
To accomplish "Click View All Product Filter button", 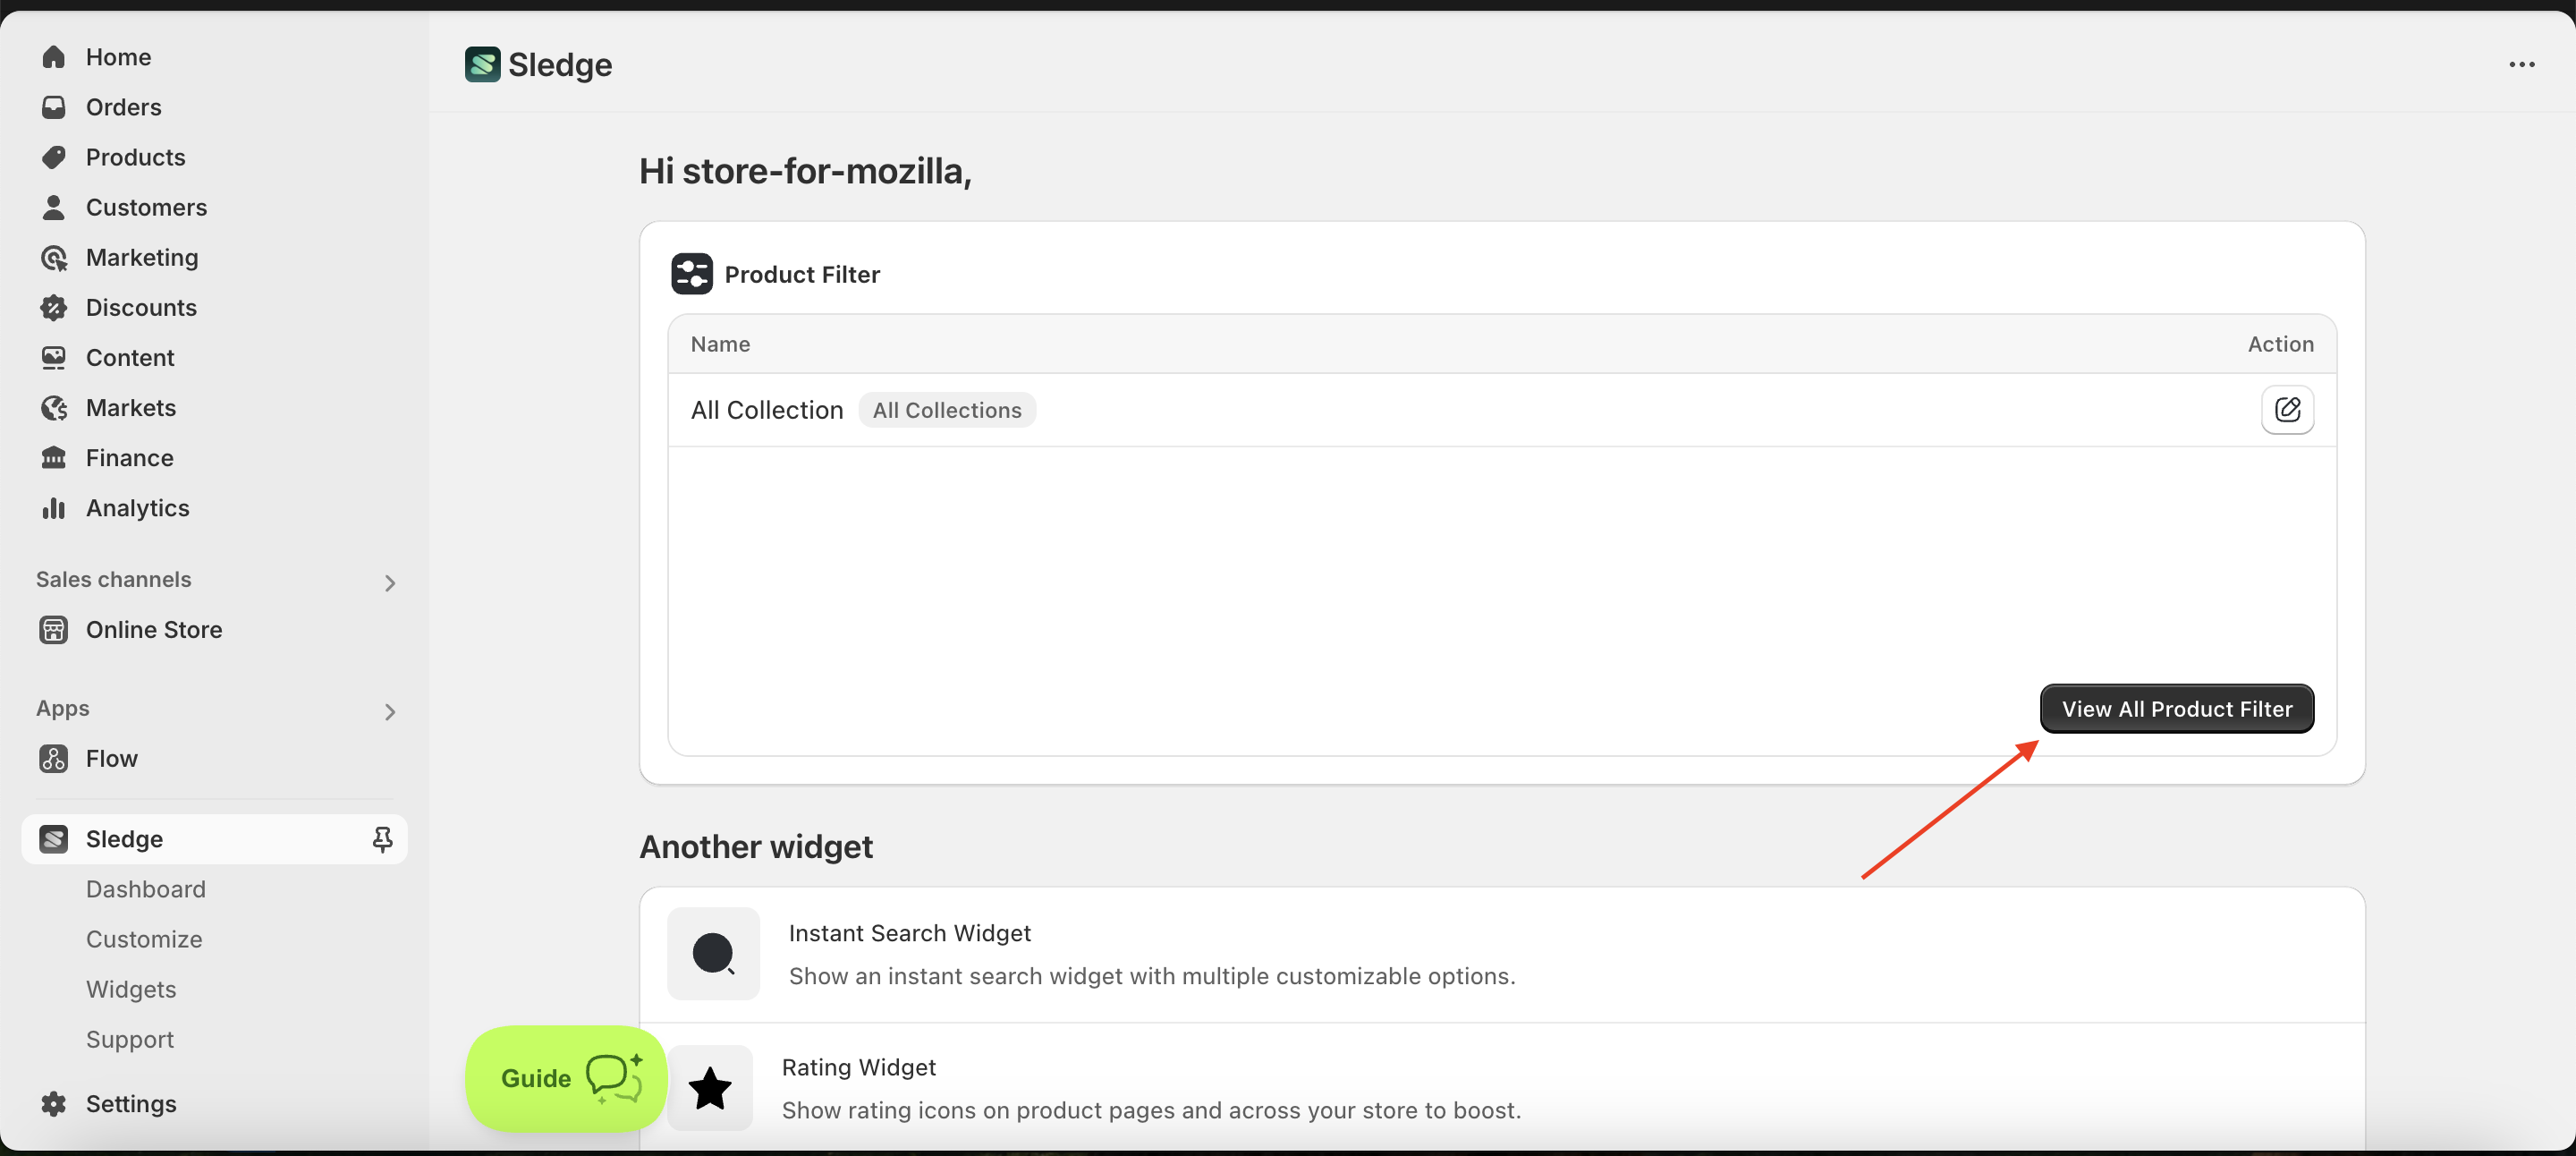I will click(x=2177, y=709).
